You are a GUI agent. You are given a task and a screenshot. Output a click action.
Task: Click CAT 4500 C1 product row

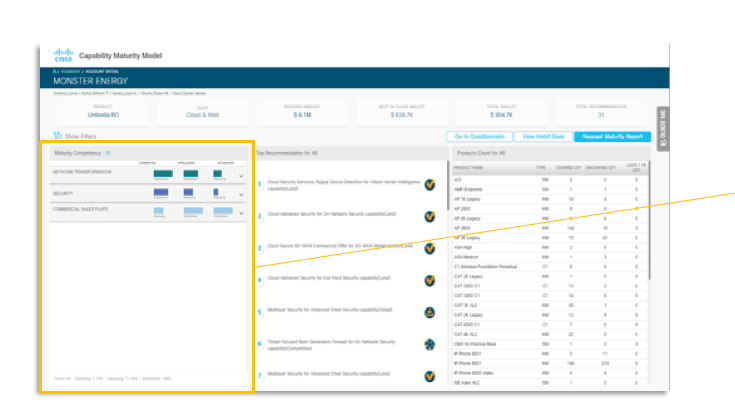pyautogui.click(x=550, y=325)
